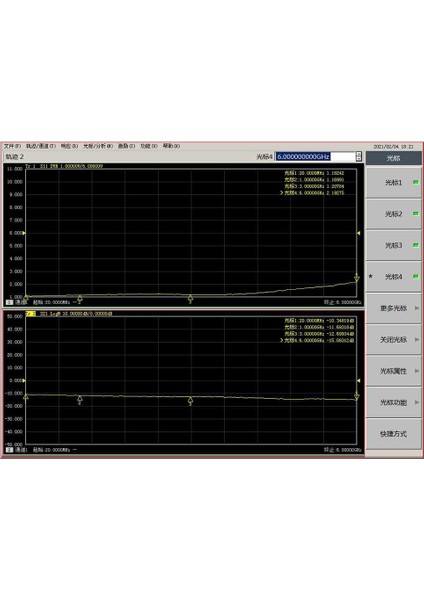
Task: Select marker 3 triangle on lower S21 trace
Action: coord(190,401)
